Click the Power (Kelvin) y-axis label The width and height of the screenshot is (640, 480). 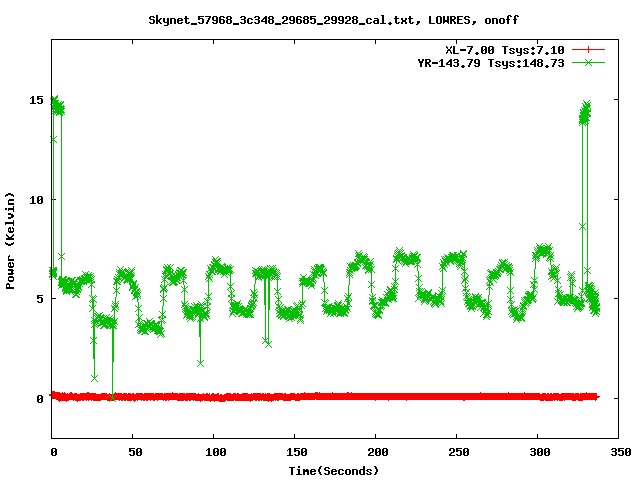tap(10, 241)
